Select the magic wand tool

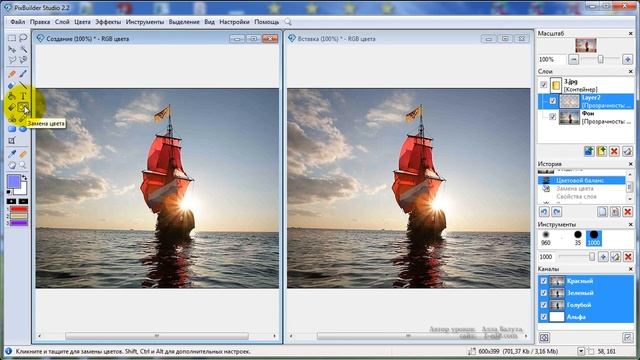pos(23,49)
